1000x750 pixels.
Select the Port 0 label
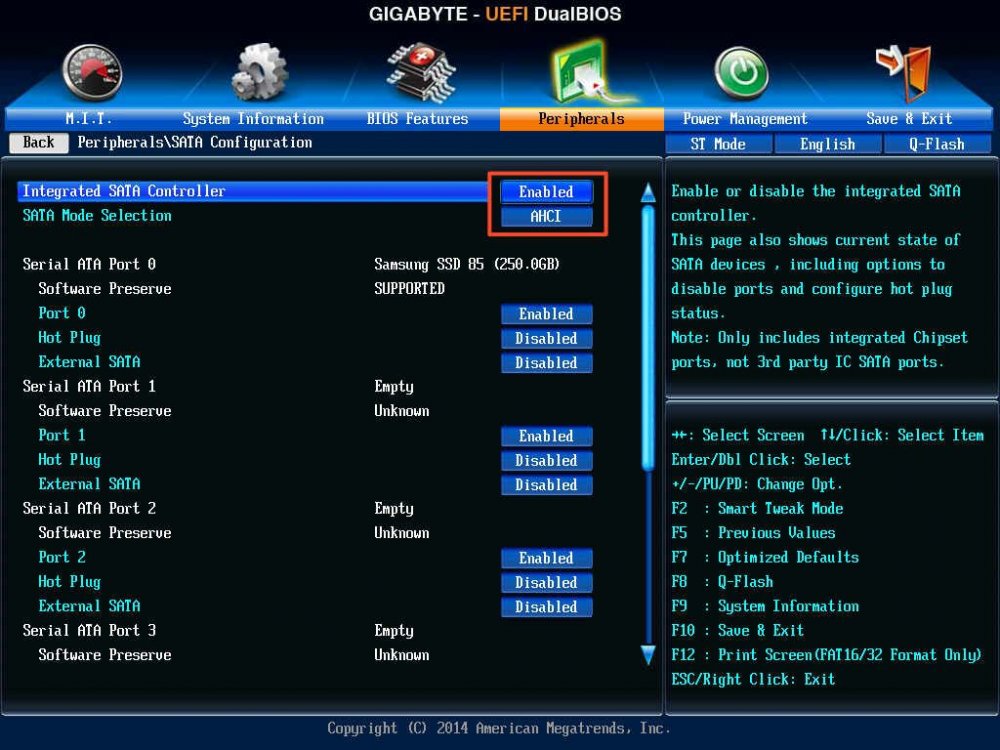(62, 313)
